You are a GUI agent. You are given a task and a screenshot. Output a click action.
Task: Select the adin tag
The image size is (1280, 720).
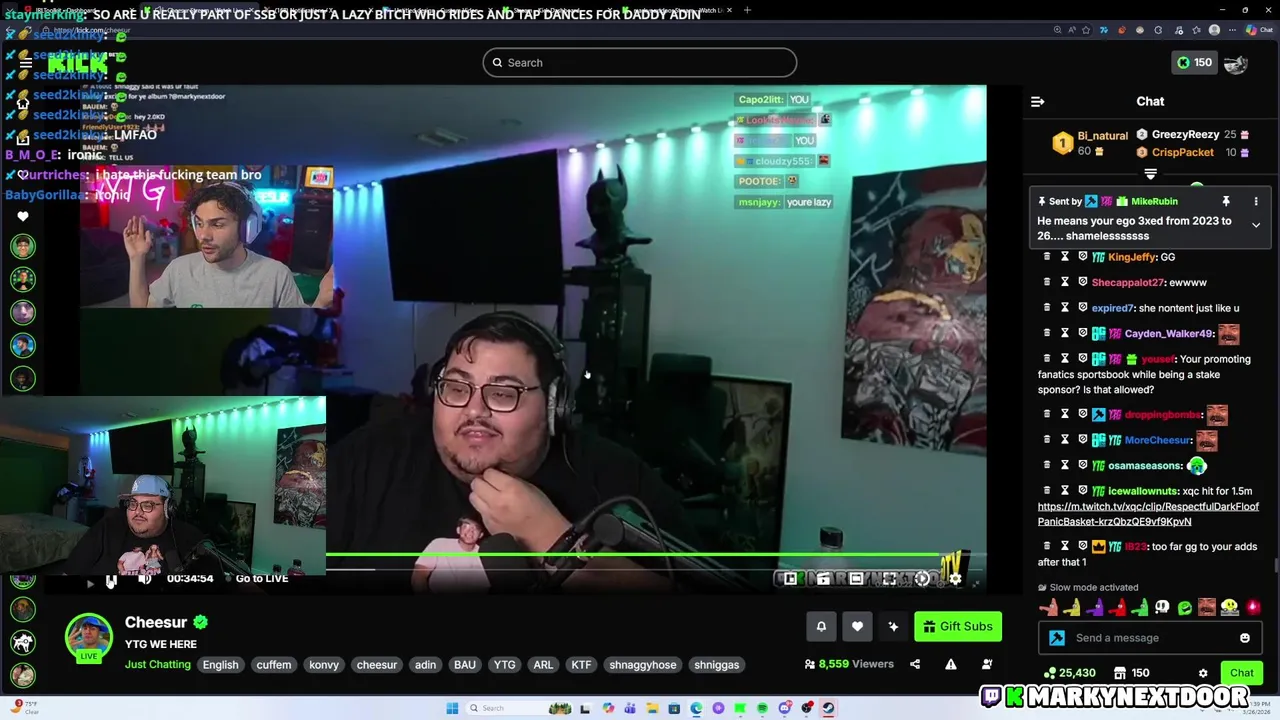tap(425, 664)
